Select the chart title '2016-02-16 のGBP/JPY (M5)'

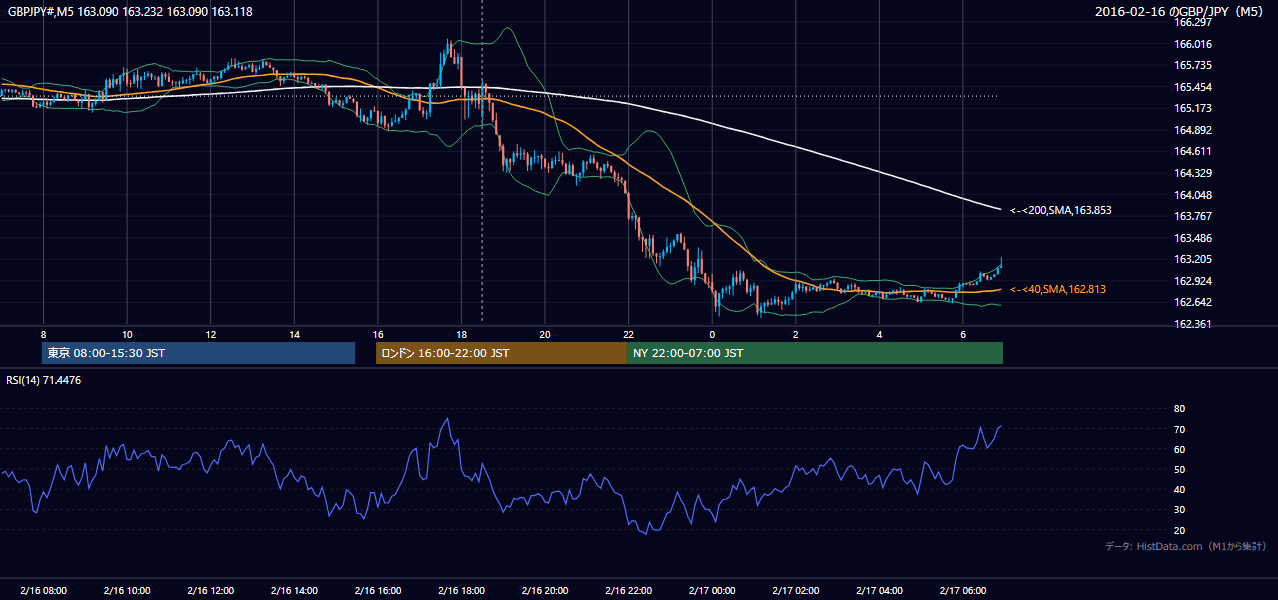1180,12
